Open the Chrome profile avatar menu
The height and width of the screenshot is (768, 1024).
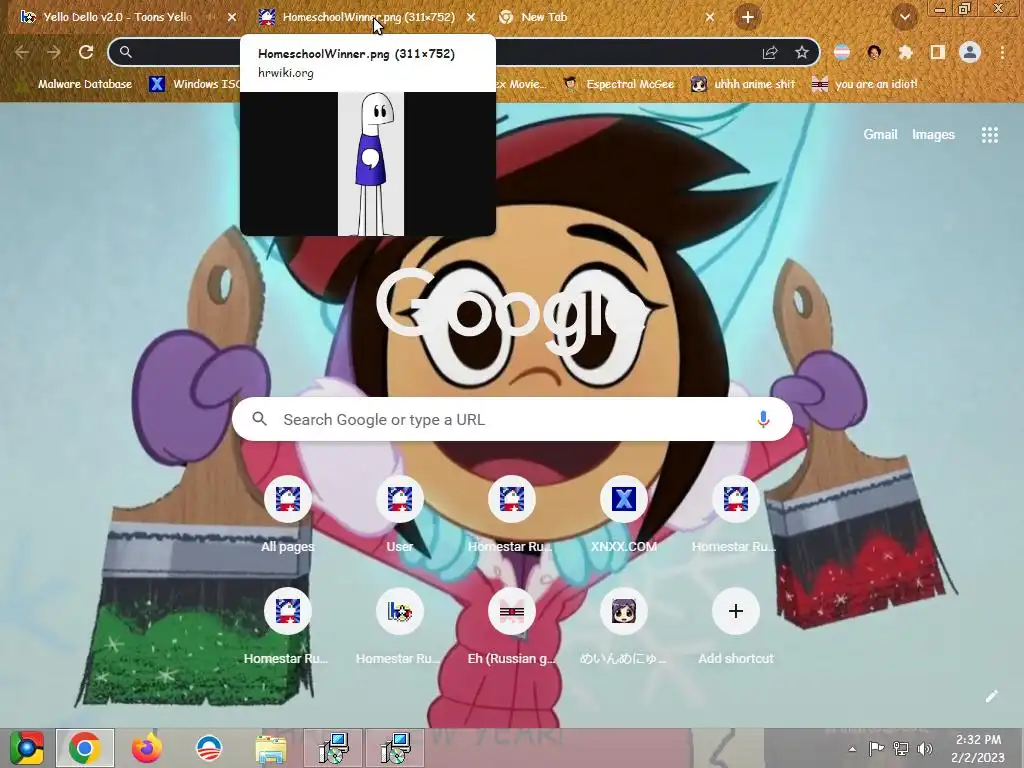tap(970, 52)
